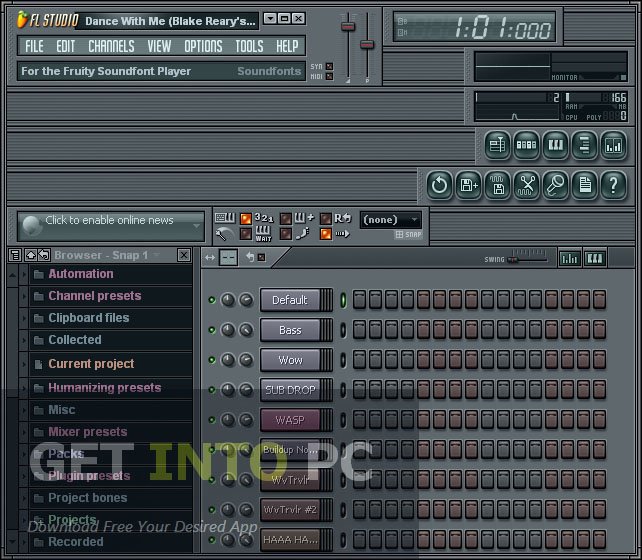Screen dimensions: 642x560
Task: Click the song position time display
Action: click(474, 27)
